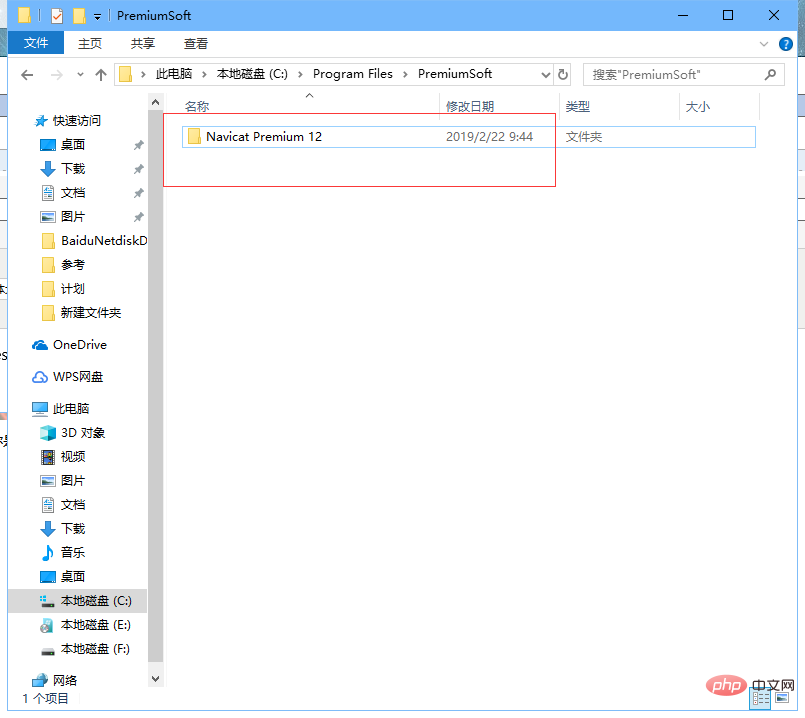Select the Navicat Premium 12 folder
Image resolution: width=805 pixels, height=718 pixels.
click(x=469, y=137)
